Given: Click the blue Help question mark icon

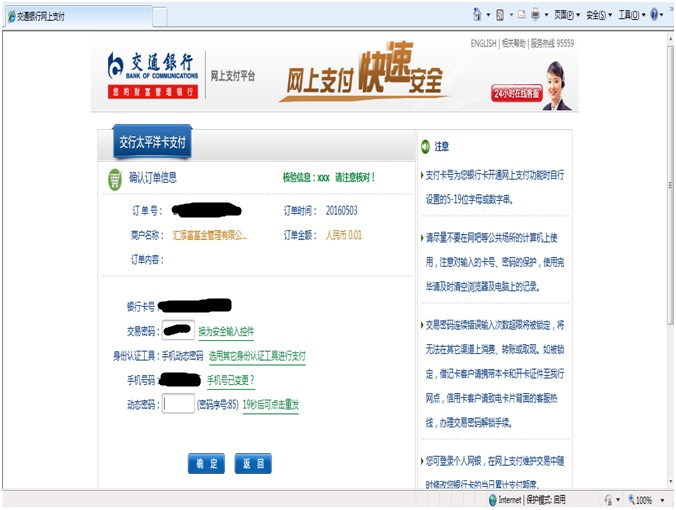Looking at the screenshot, I should point(655,15).
